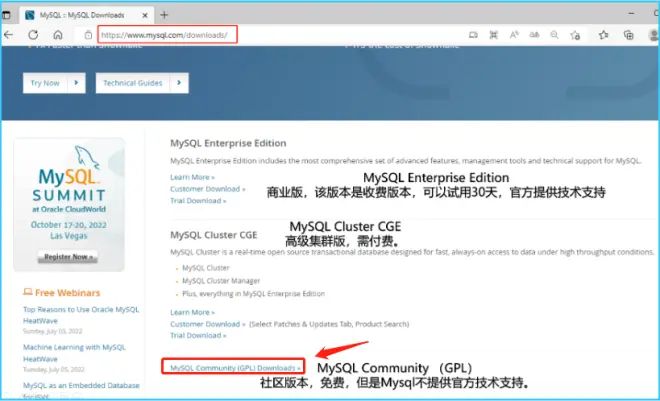
Task: Open MySQL Community (GPL) Downloads link
Action: pos(235,368)
